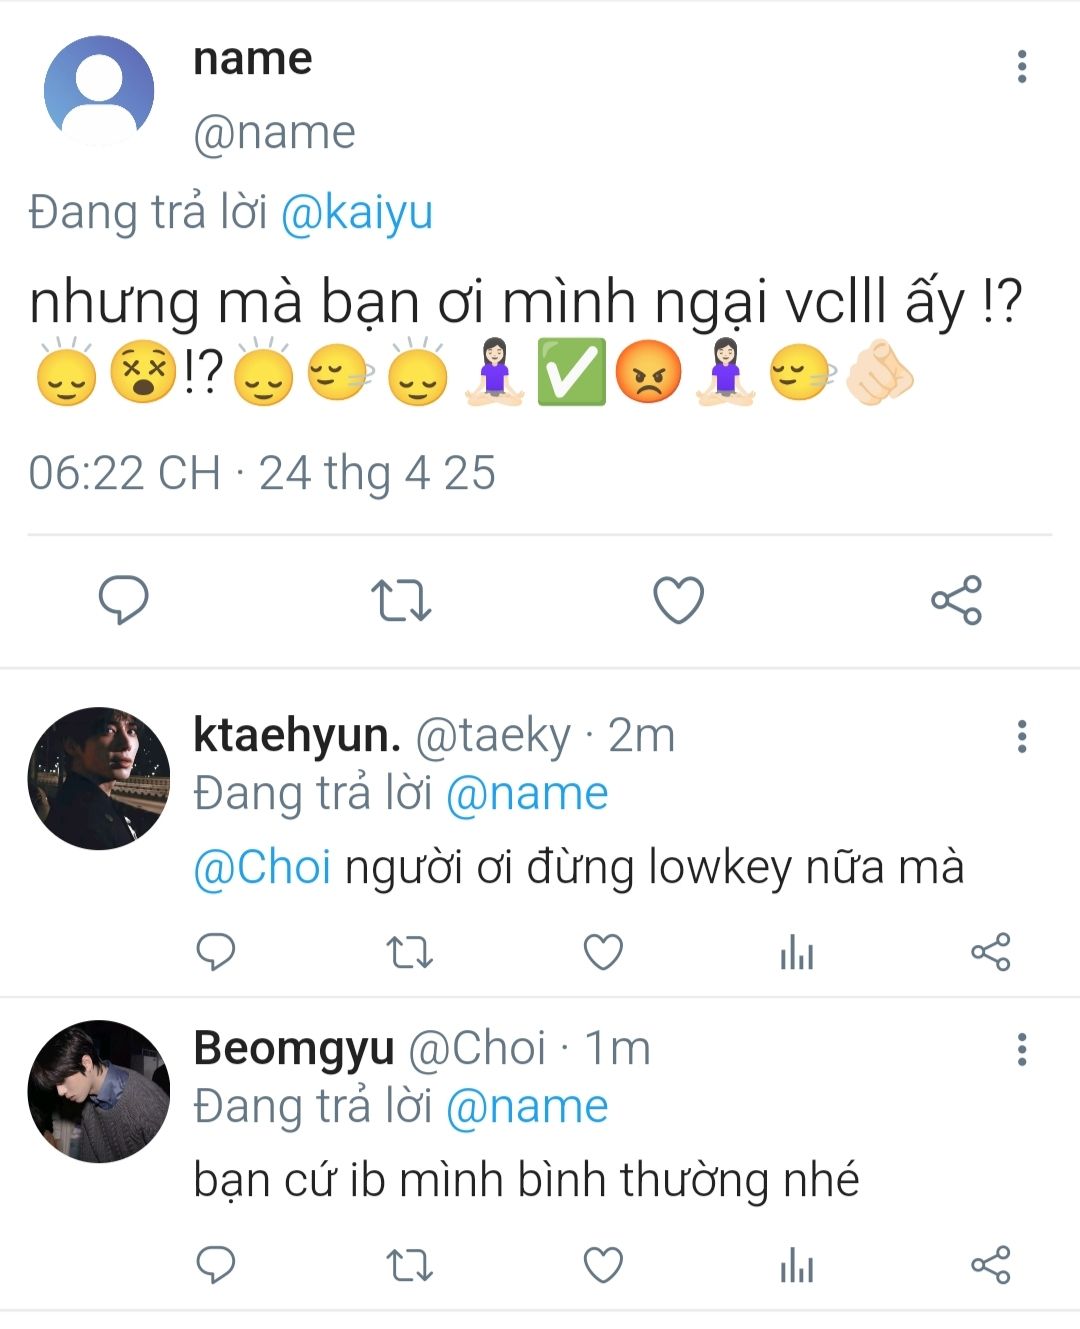The height and width of the screenshot is (1329, 1080).
Task: Share the main tweet by name
Action: (x=956, y=600)
